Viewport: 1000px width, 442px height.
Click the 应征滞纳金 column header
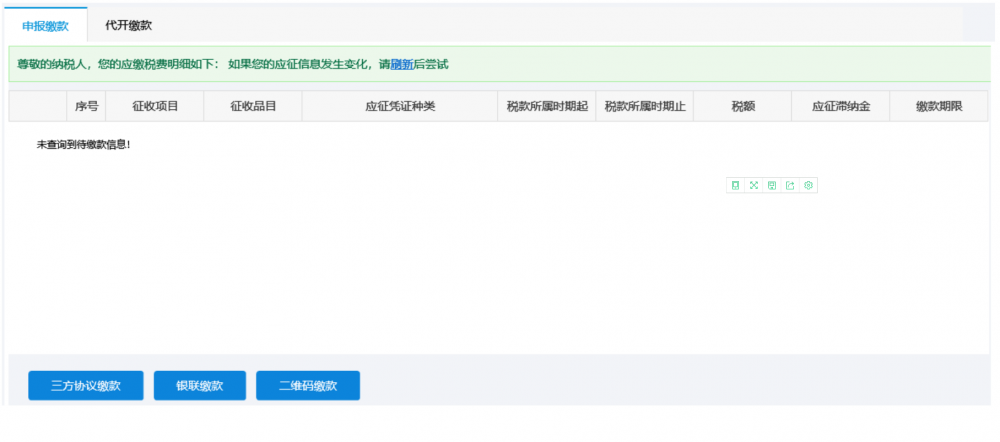[841, 106]
